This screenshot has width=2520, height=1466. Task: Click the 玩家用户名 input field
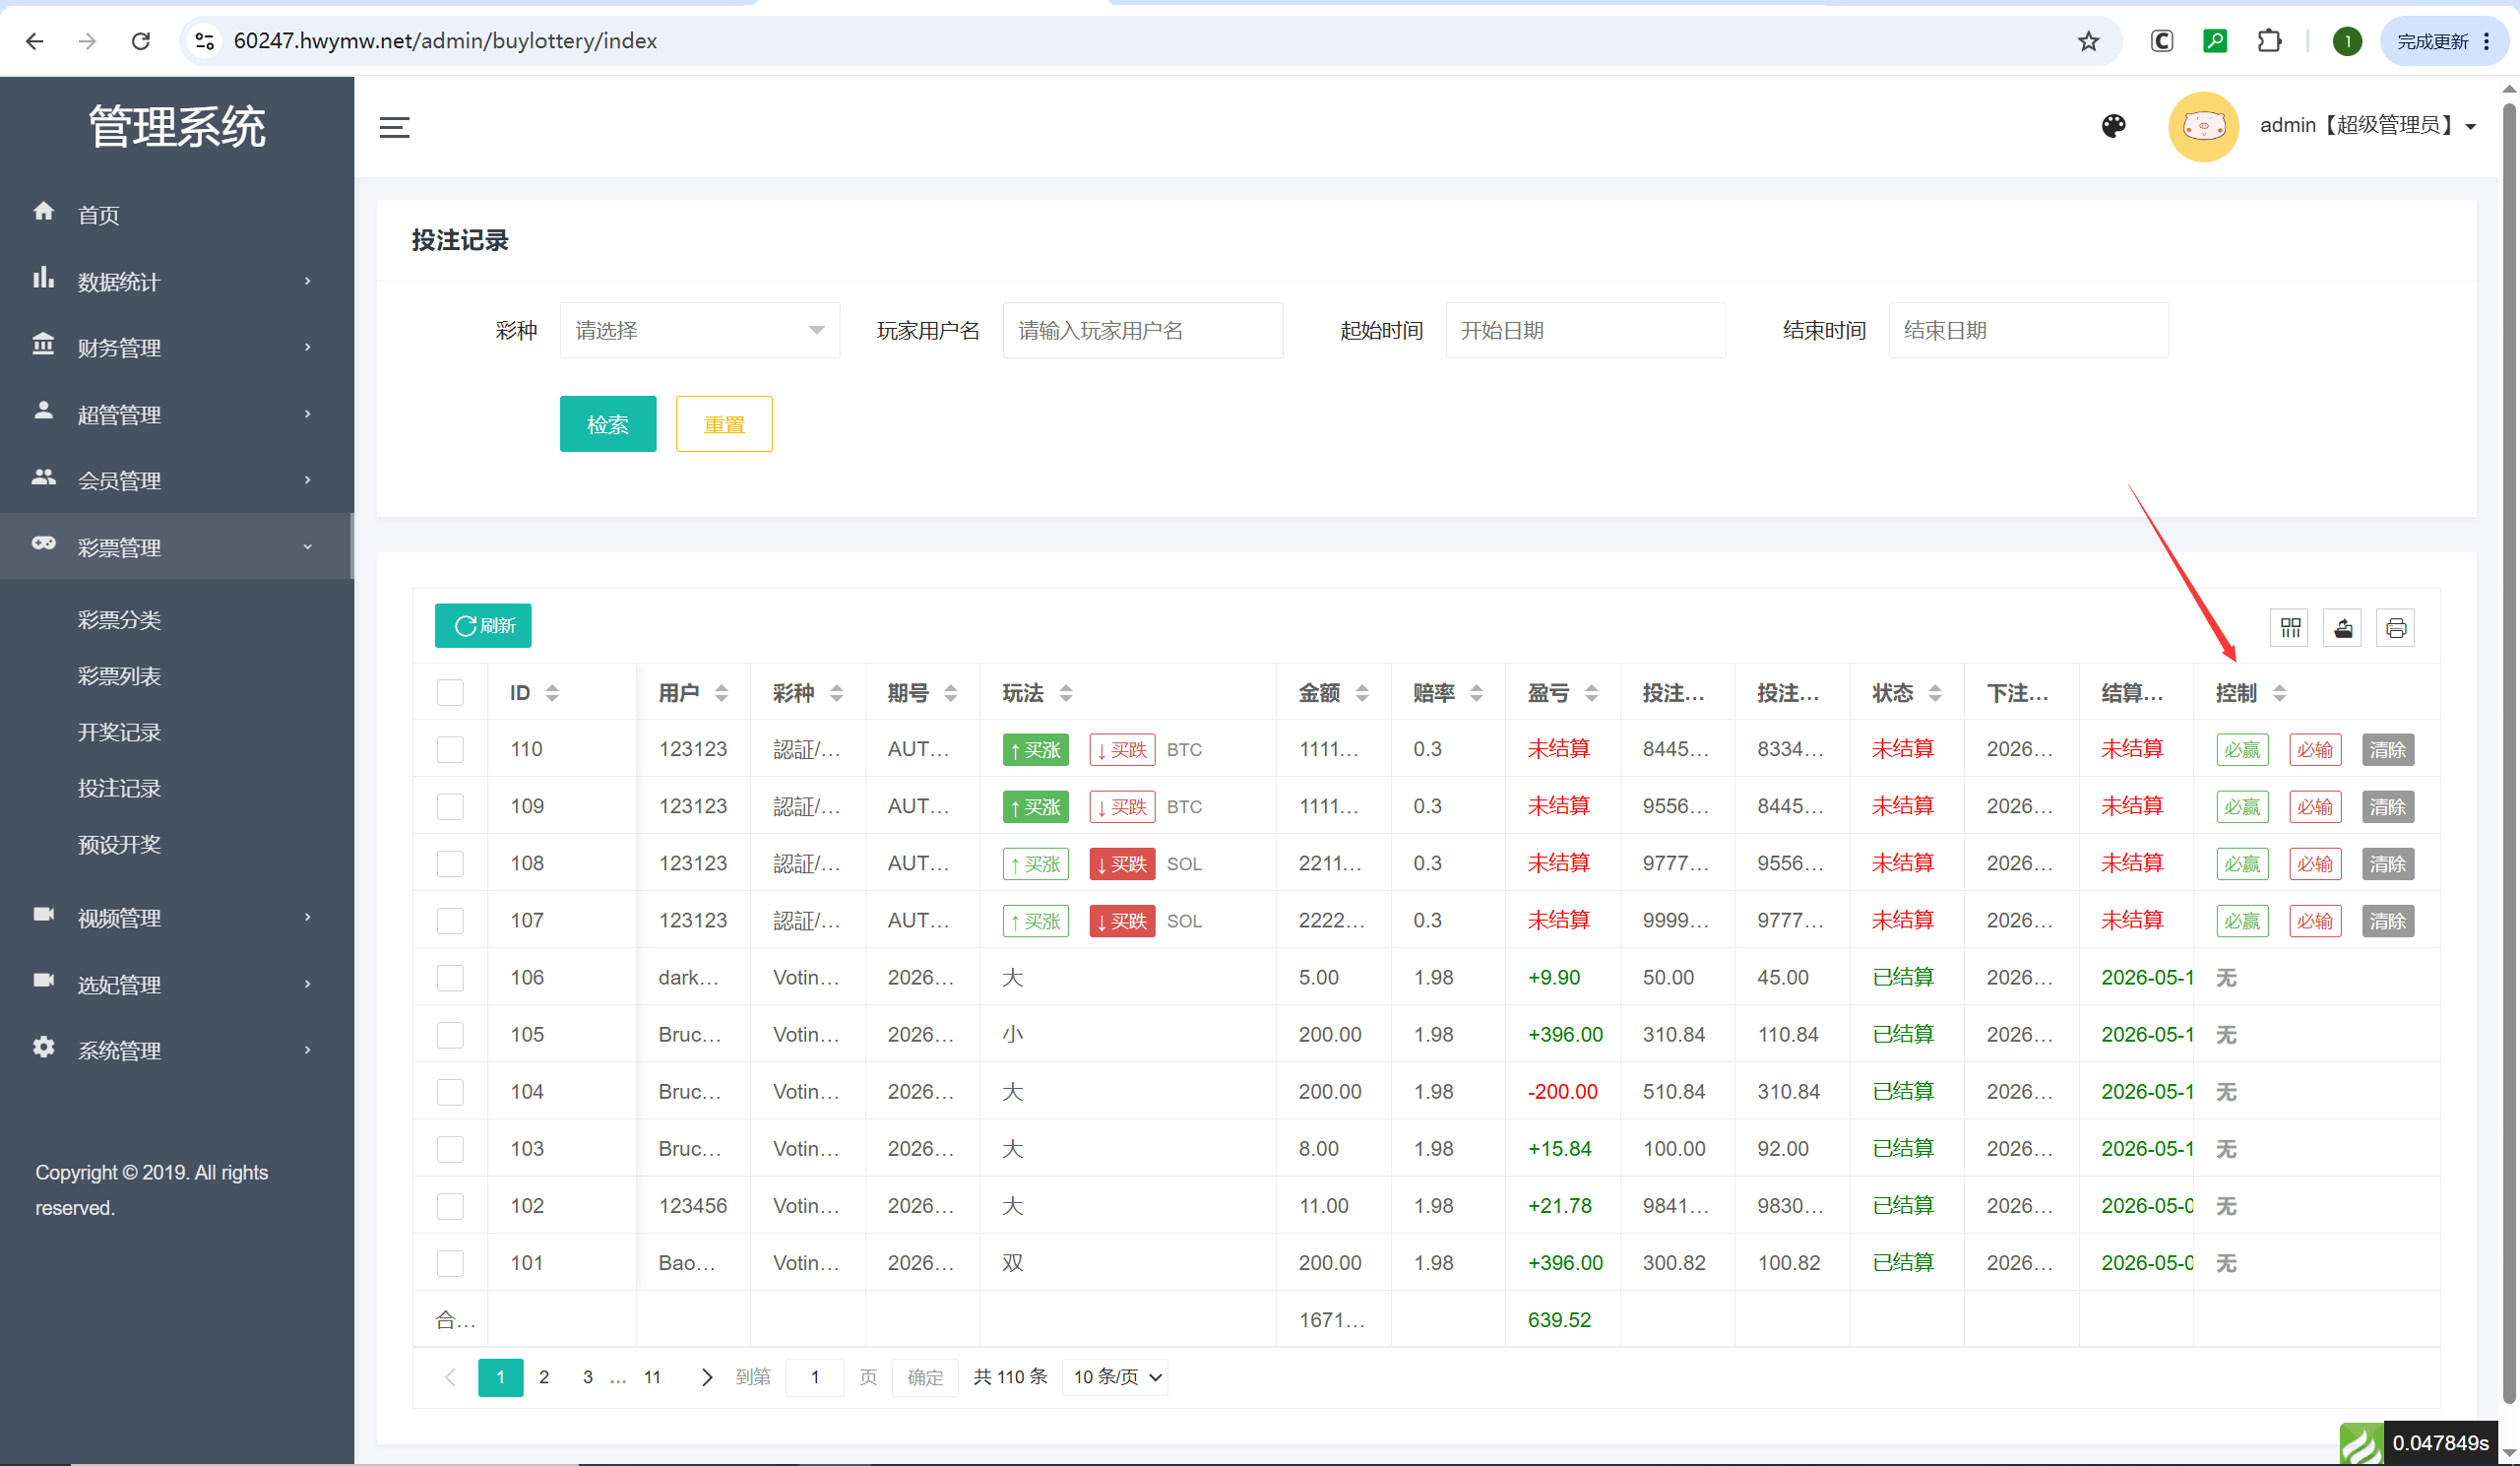pyautogui.click(x=1143, y=330)
